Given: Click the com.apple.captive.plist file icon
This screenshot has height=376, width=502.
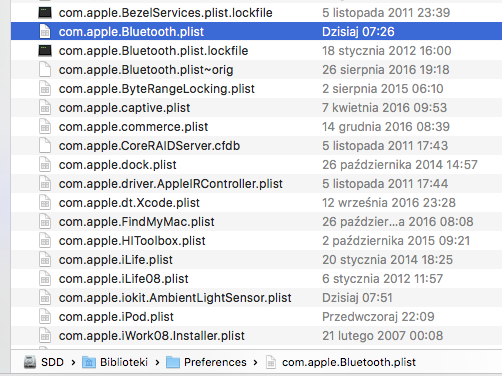Looking at the screenshot, I should [x=45, y=108].
